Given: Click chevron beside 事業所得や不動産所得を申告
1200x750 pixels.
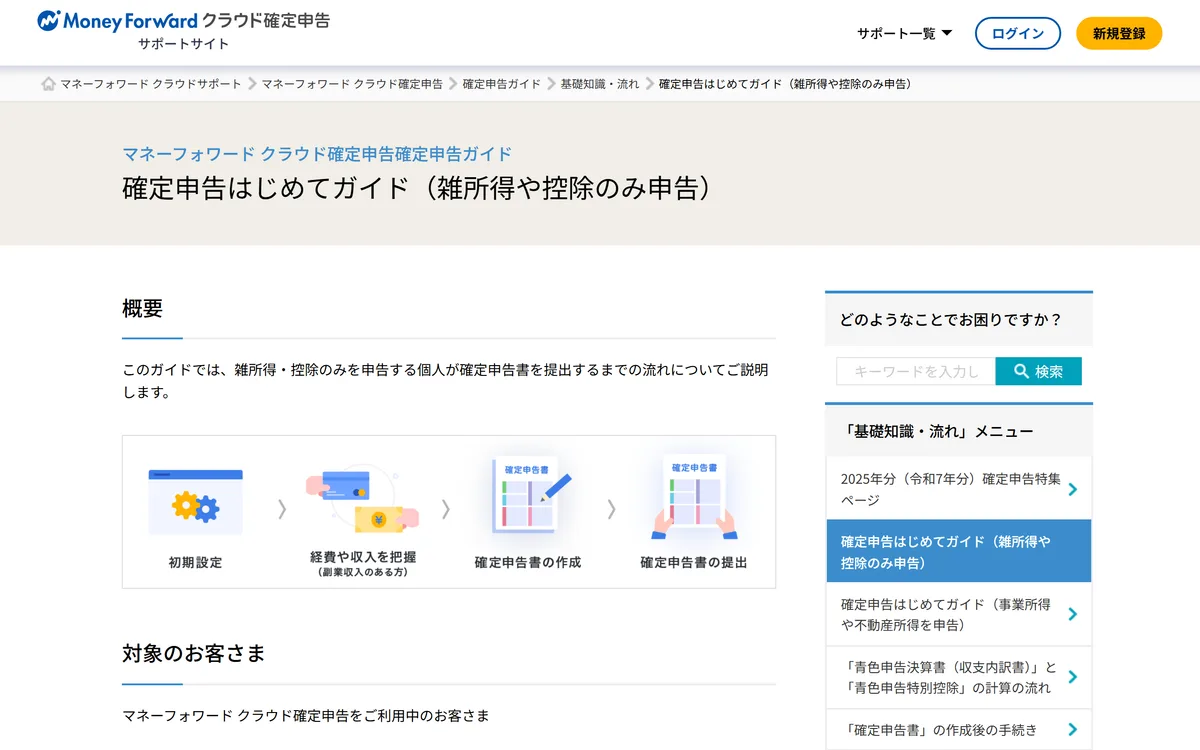Looking at the screenshot, I should click(x=1072, y=614).
